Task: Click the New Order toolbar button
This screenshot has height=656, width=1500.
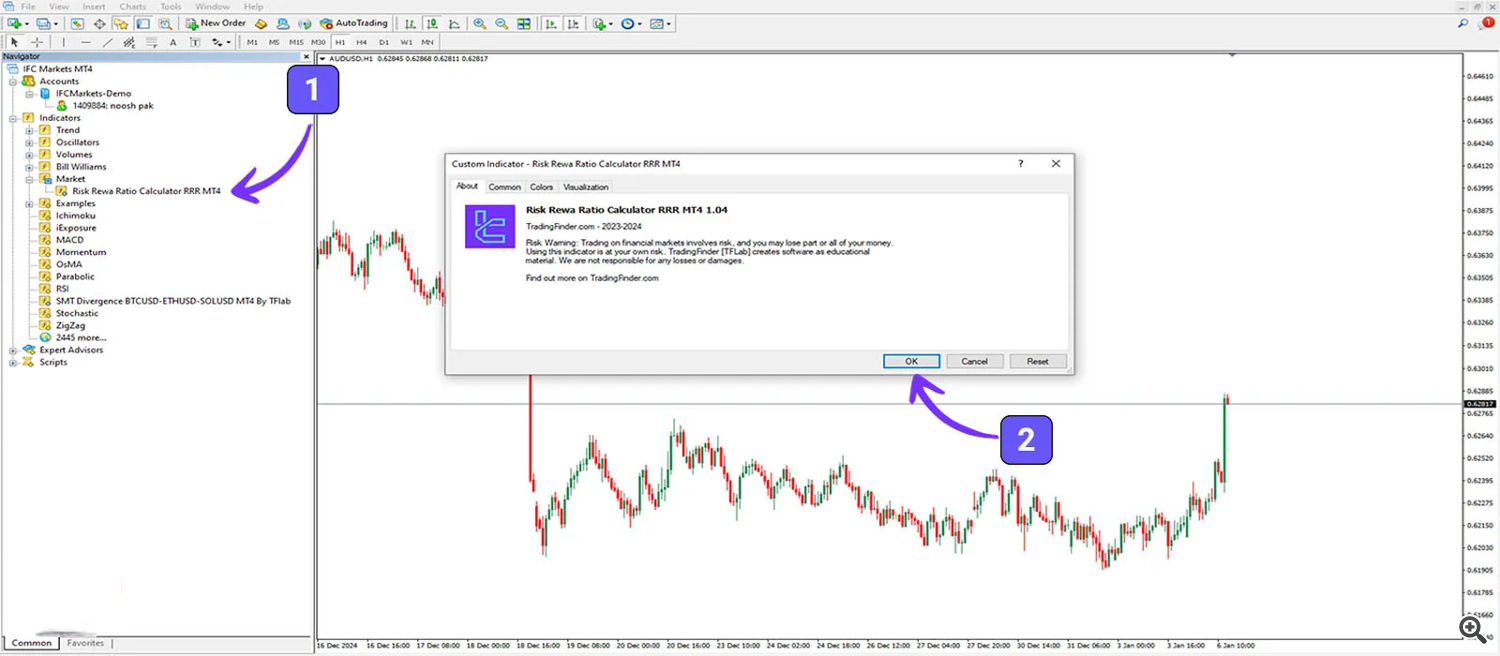Action: 215,23
